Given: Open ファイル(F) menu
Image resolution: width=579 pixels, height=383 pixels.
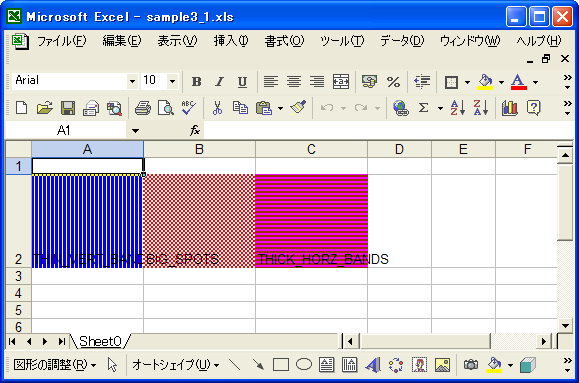Looking at the screenshot, I should tap(62, 41).
